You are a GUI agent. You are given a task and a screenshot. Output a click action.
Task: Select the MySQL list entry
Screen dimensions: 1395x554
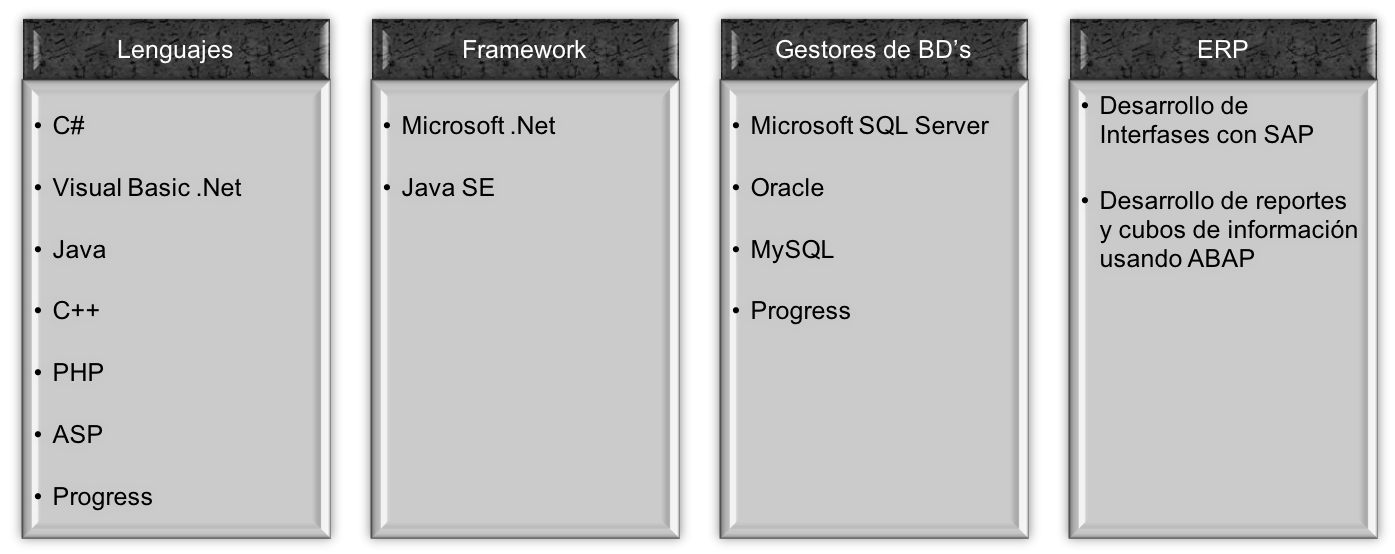coord(792,250)
